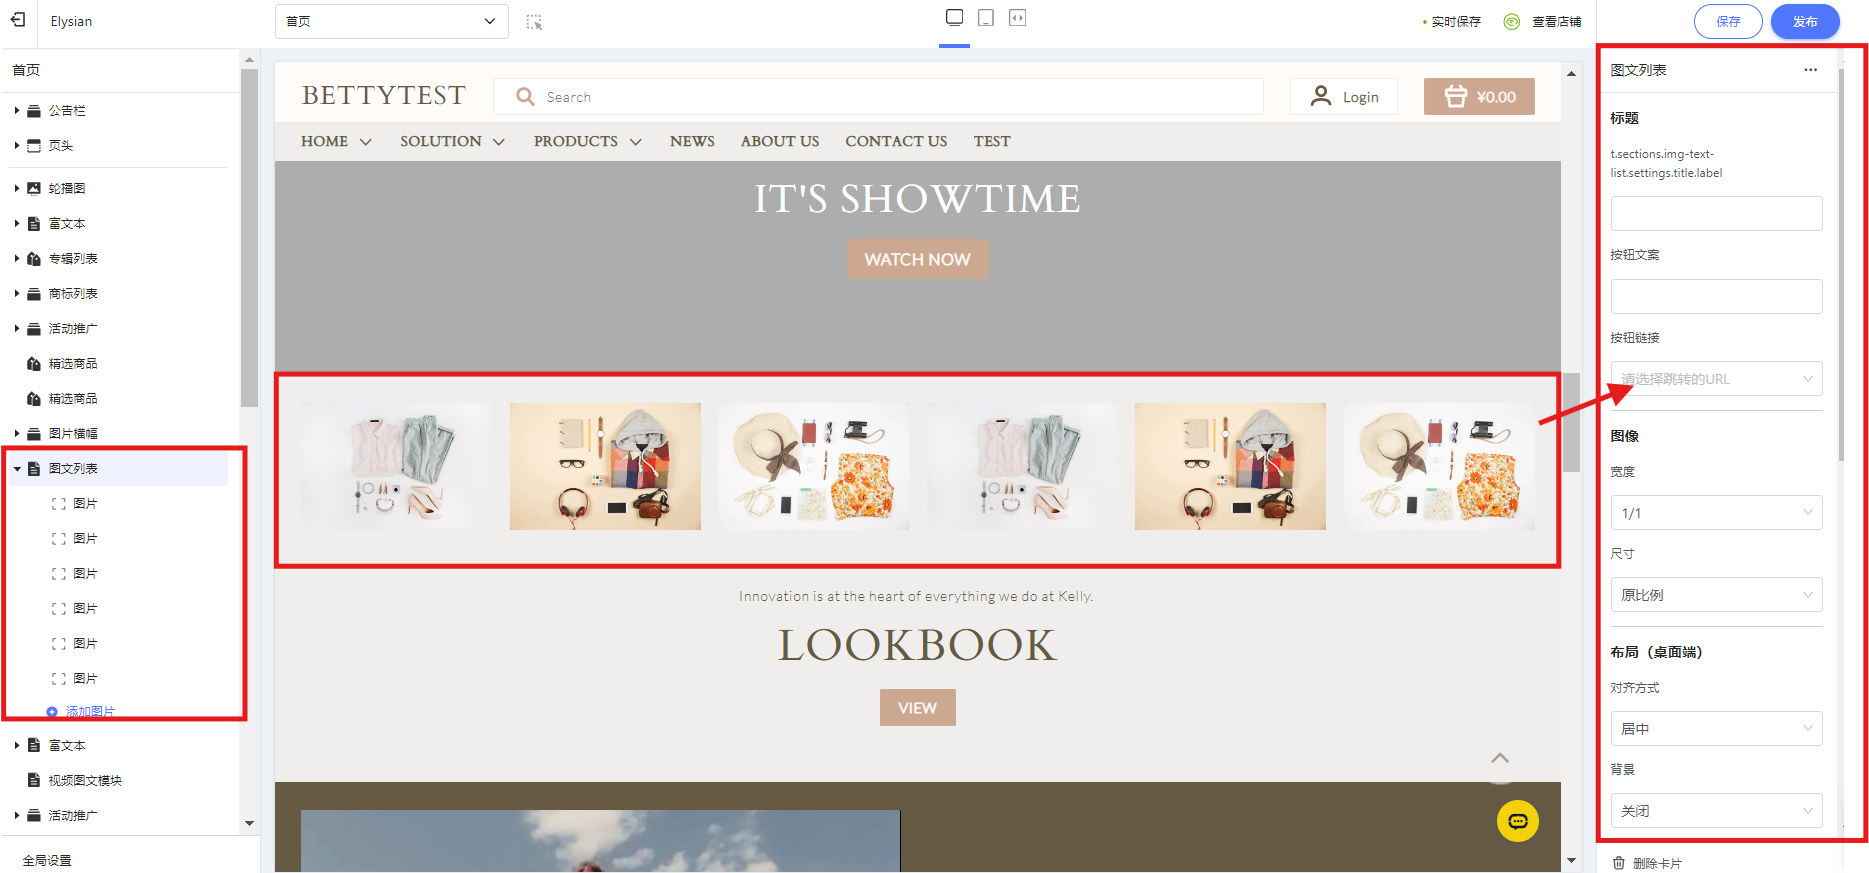Open the 宽度 dropdown showing 1/1
The image size is (1869, 873).
click(1716, 513)
